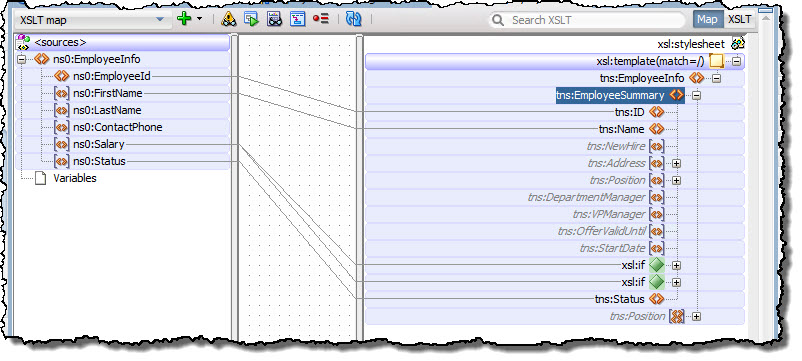Image resolution: width=802 pixels, height=361 pixels.
Task: Select the ns0:LastName source node
Action: click(x=107, y=110)
